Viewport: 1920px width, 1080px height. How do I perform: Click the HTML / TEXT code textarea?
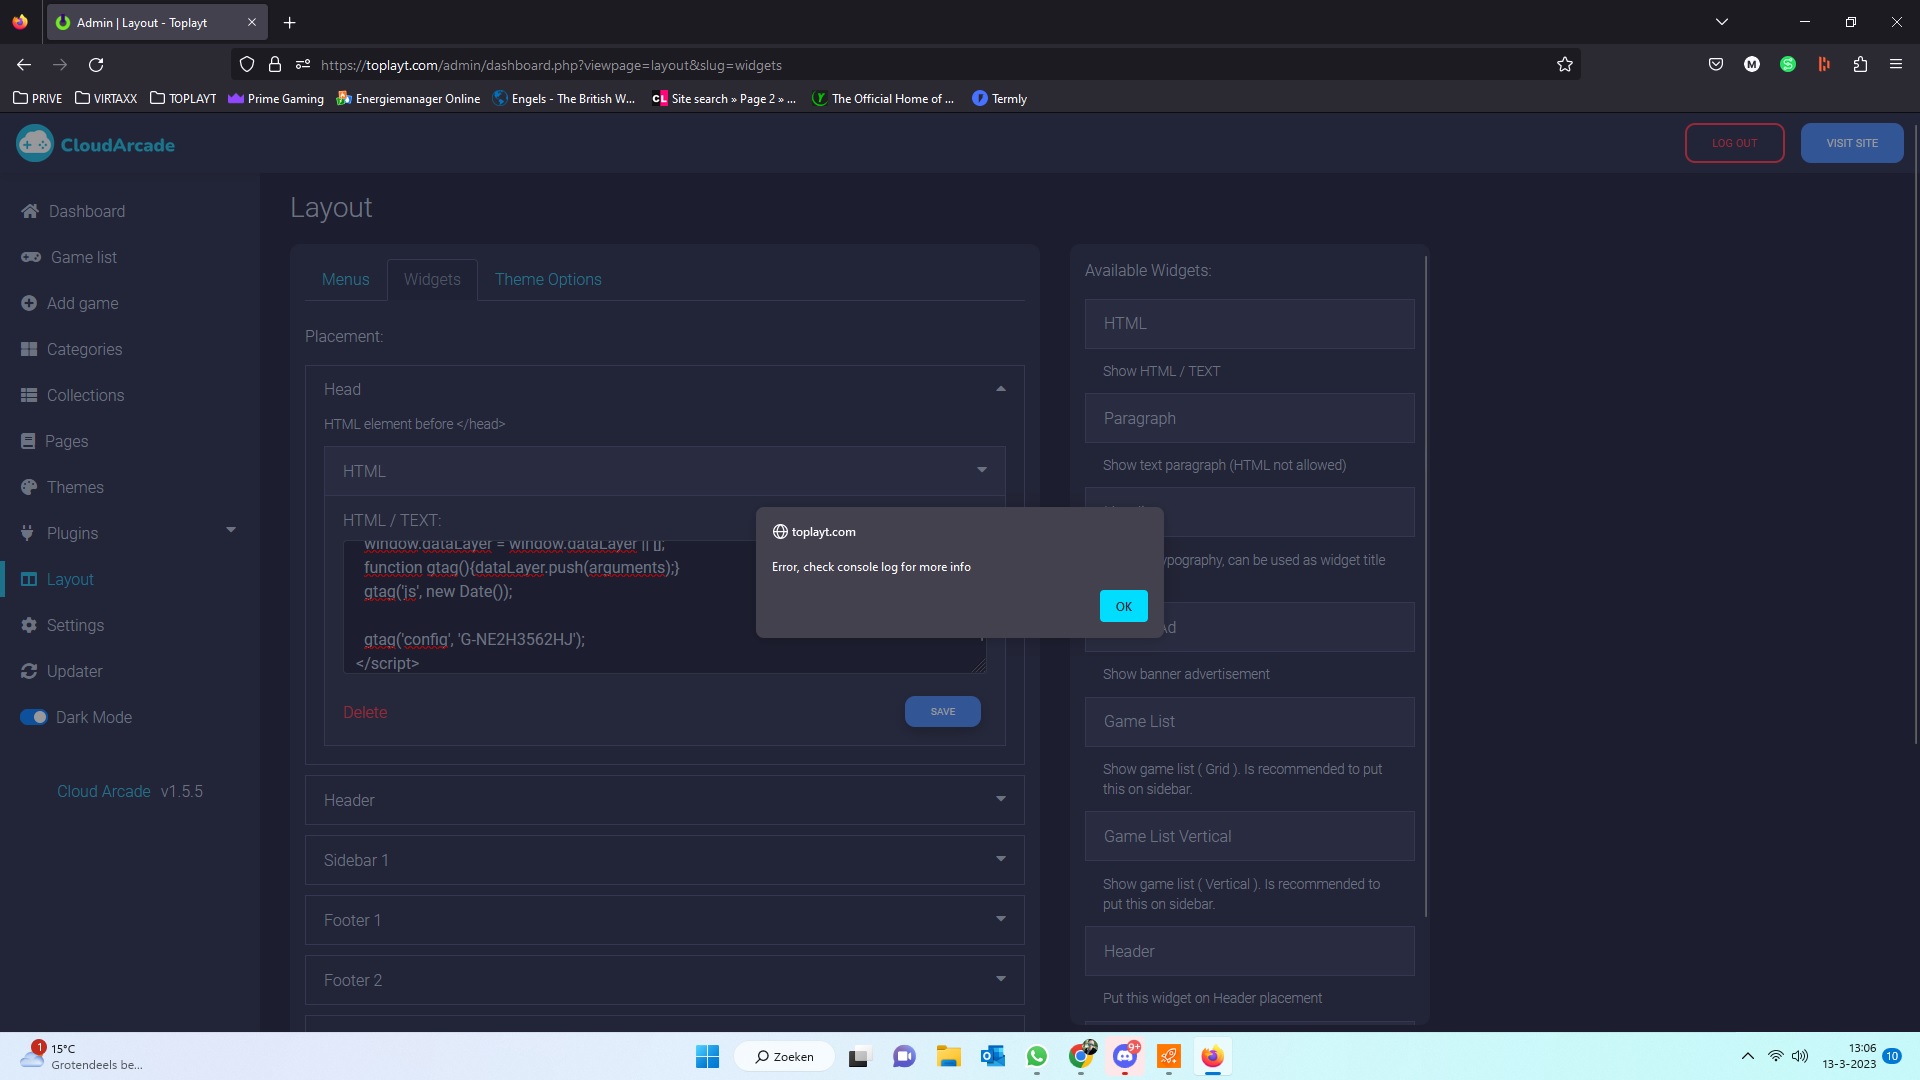pos(664,606)
